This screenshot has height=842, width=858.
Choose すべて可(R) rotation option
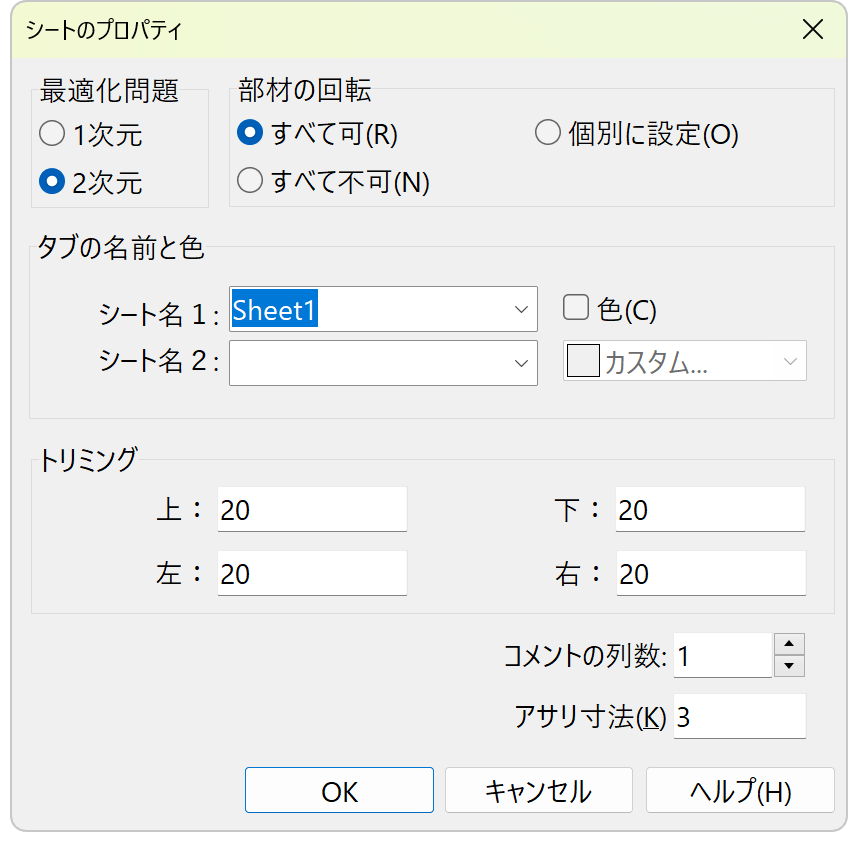(251, 133)
